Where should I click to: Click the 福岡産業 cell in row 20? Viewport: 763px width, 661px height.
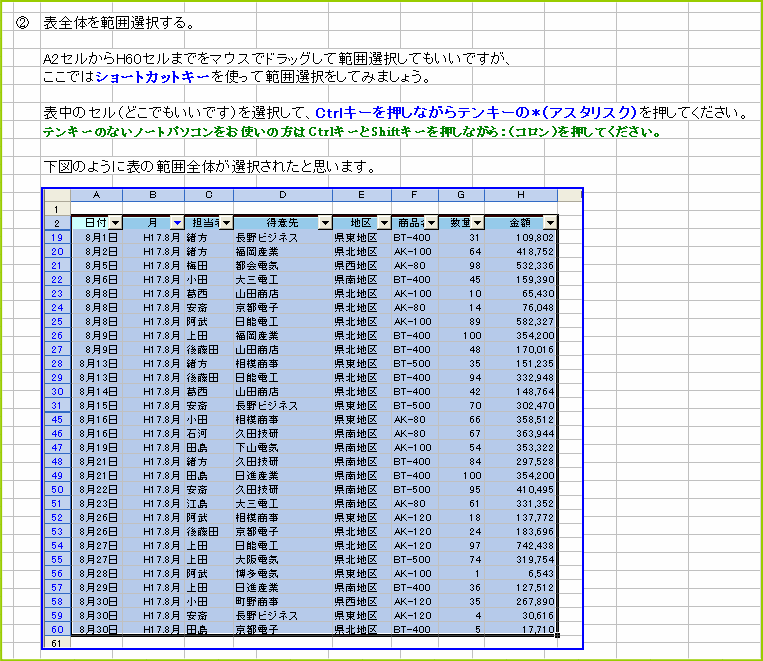pyautogui.click(x=283, y=252)
